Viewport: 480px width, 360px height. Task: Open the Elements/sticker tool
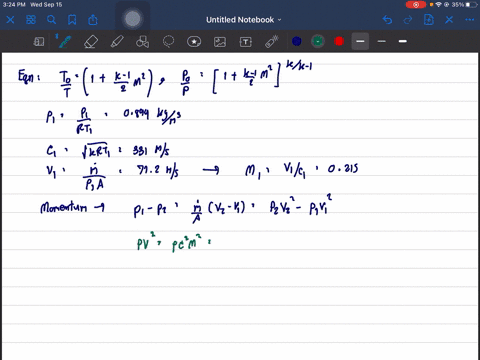[194, 42]
